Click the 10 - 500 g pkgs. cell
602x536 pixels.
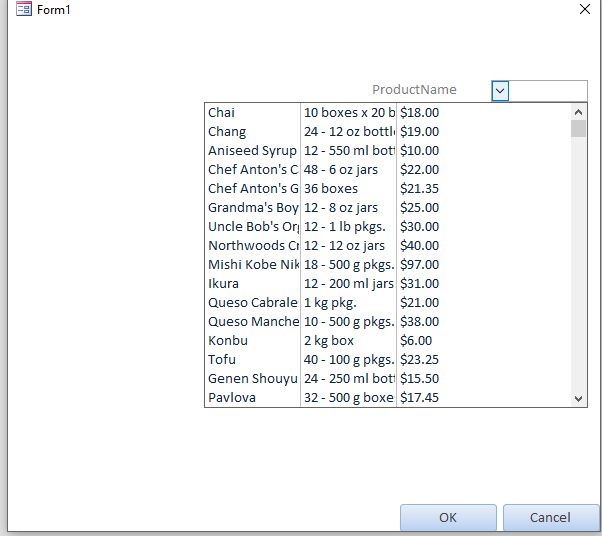click(x=349, y=322)
